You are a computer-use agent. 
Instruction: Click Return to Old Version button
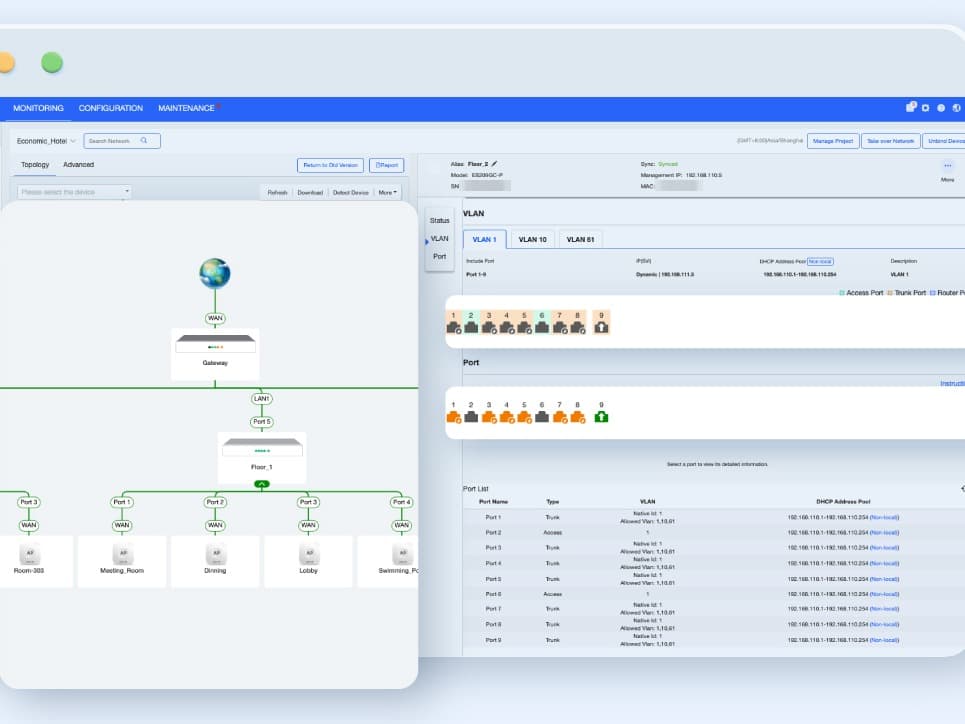(x=330, y=165)
